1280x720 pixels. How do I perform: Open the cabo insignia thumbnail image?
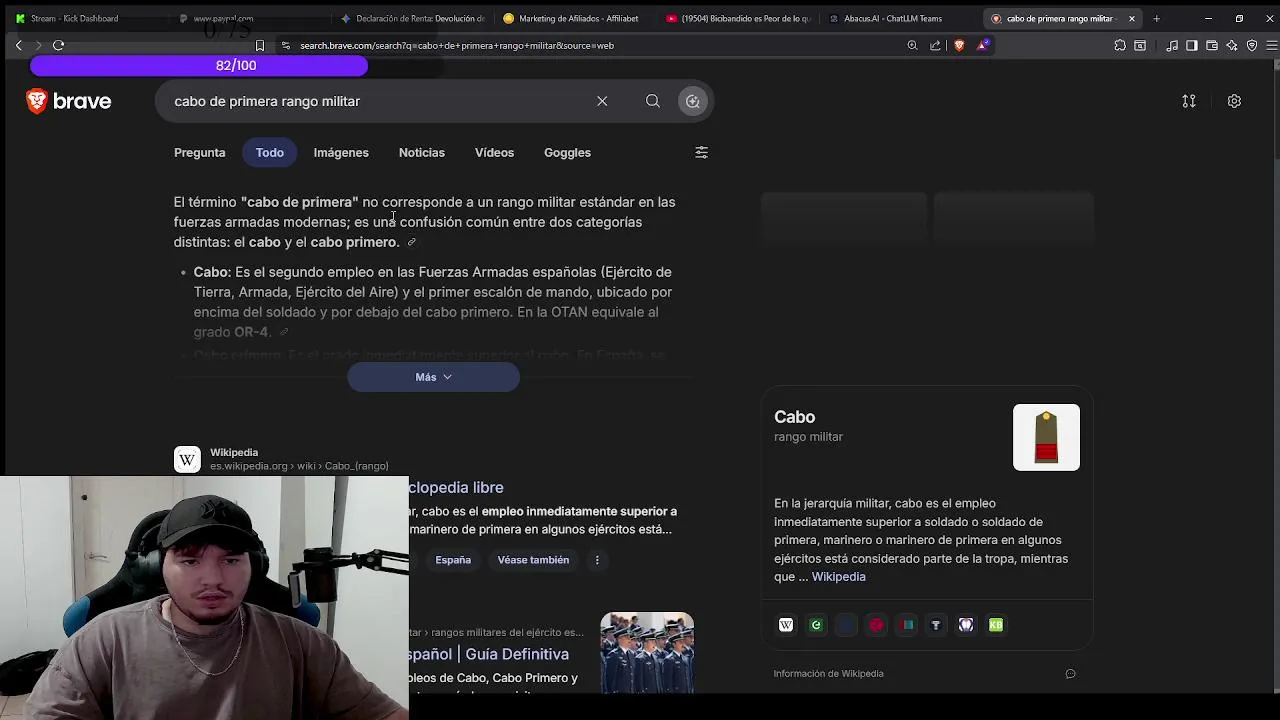[1046, 437]
